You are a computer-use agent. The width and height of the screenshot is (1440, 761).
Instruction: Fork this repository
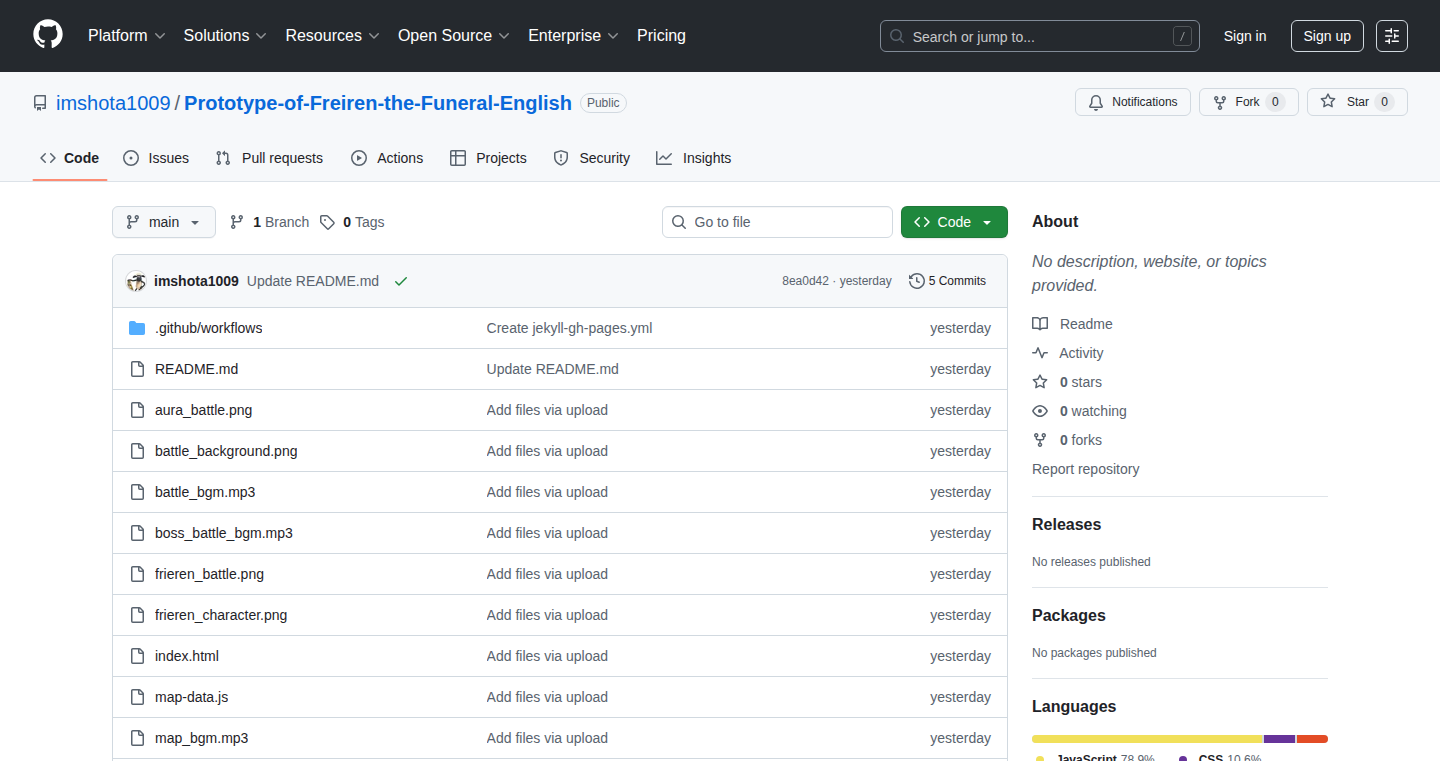pos(1249,102)
